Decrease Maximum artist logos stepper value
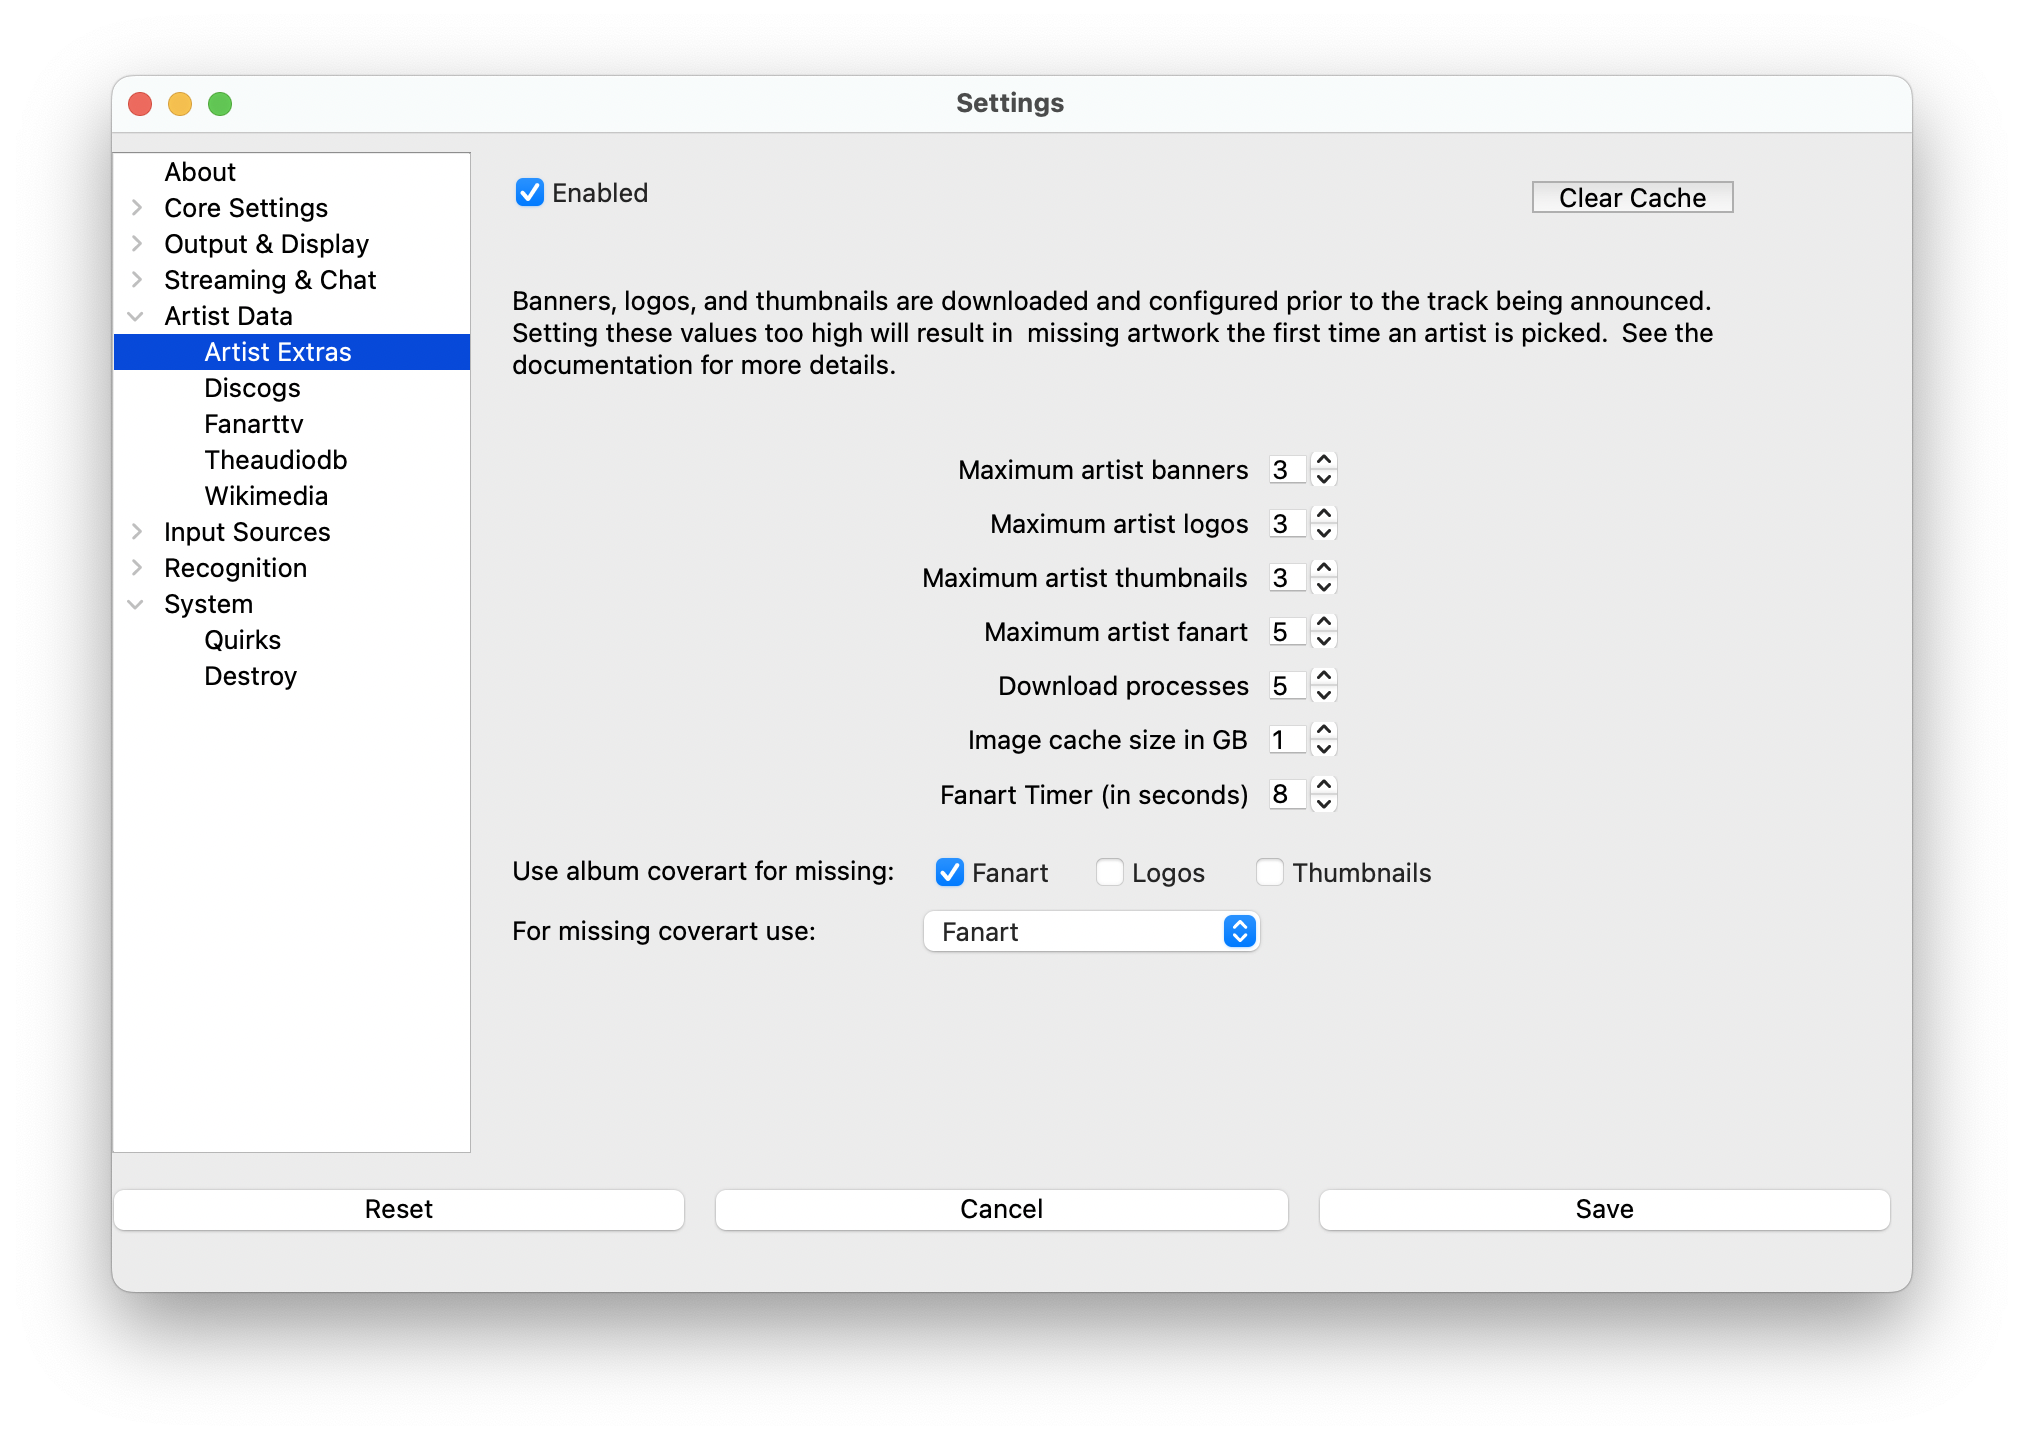Viewport: 2024px width, 1440px height. [x=1324, y=533]
